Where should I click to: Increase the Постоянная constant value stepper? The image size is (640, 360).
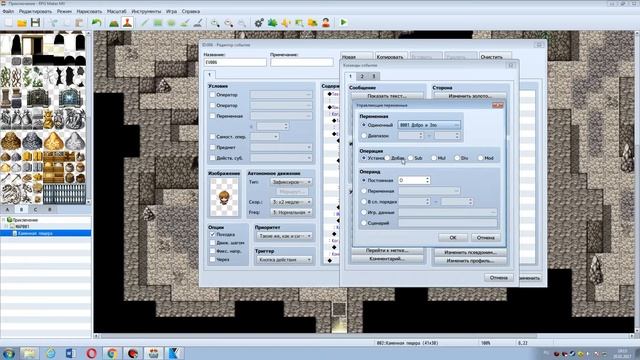[427, 178]
